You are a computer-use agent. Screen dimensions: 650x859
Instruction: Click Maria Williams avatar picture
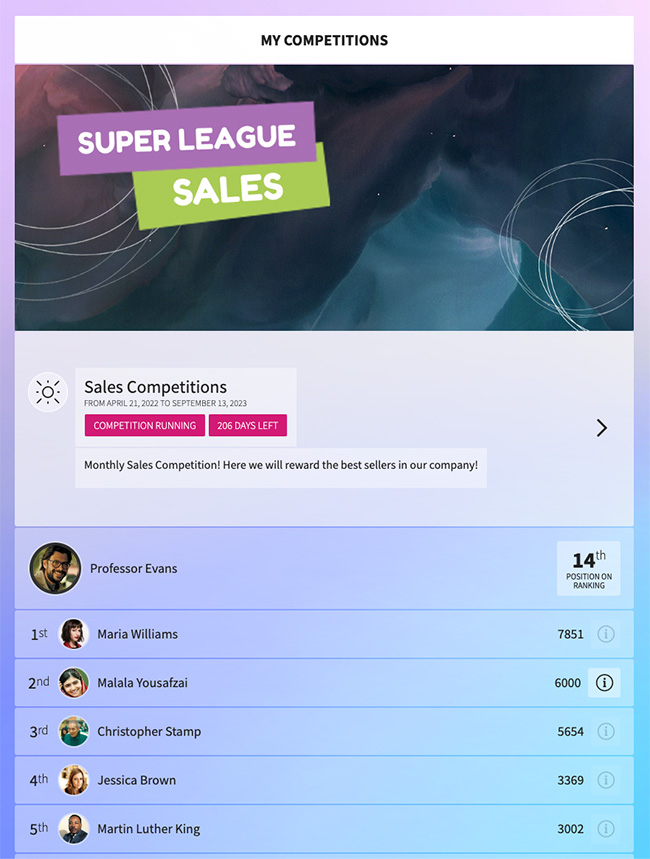74,634
